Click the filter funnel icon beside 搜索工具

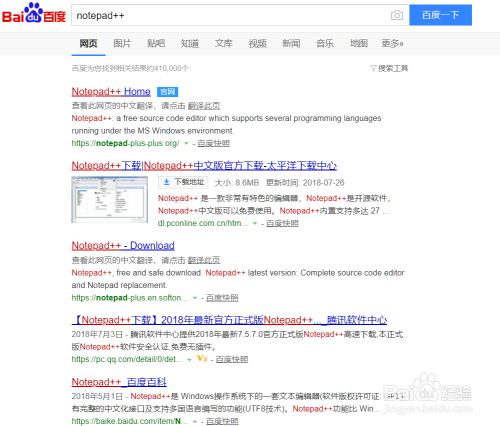pos(373,68)
